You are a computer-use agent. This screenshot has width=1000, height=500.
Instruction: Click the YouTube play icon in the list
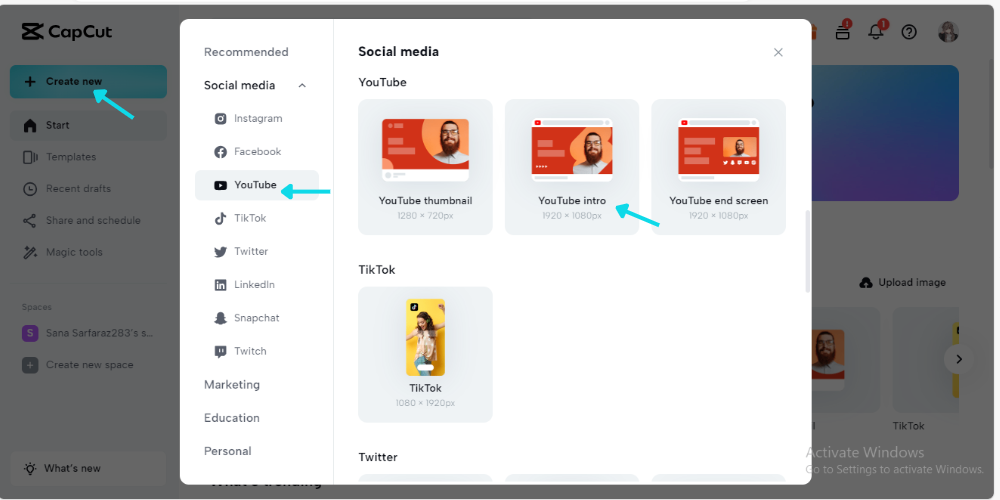pos(221,186)
